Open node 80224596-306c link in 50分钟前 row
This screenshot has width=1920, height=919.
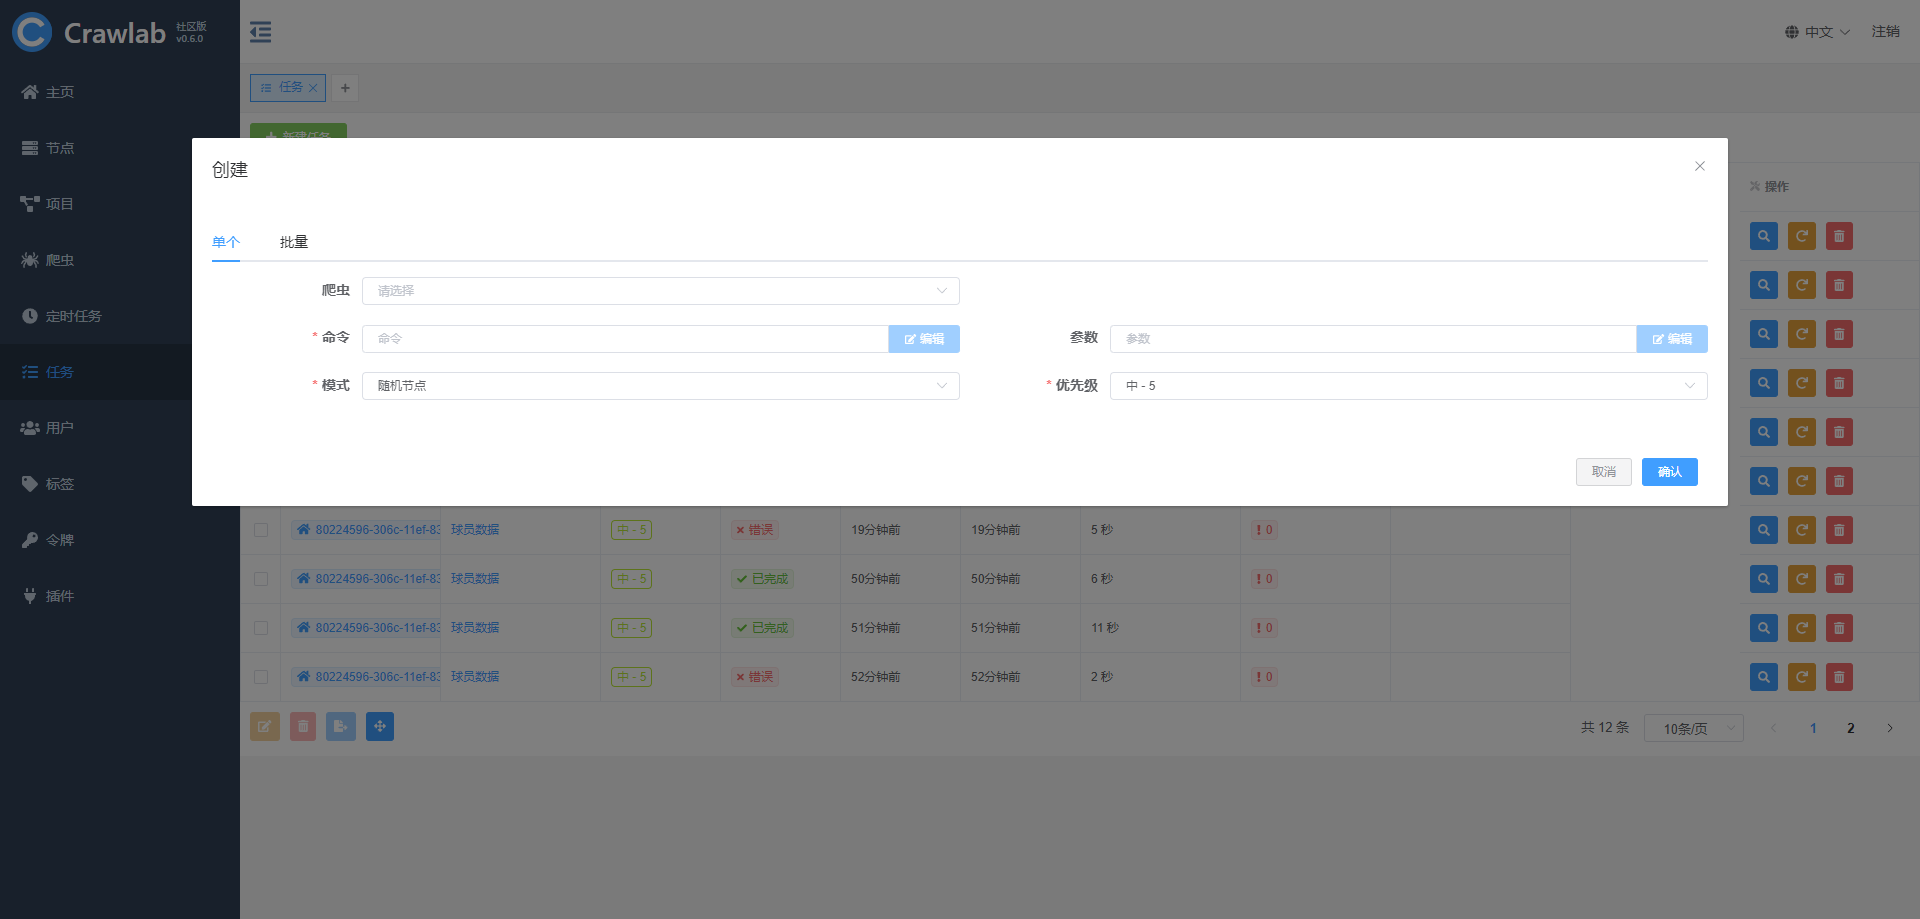point(368,579)
